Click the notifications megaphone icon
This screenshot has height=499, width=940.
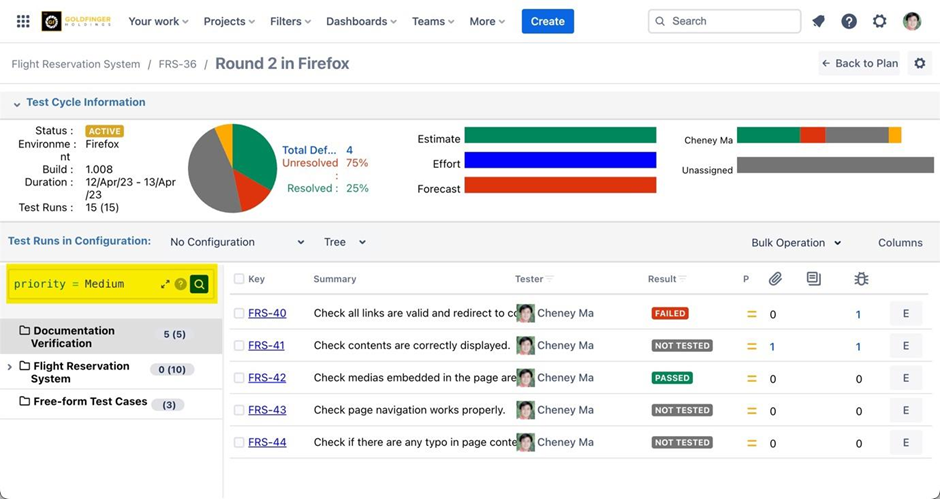click(x=818, y=21)
